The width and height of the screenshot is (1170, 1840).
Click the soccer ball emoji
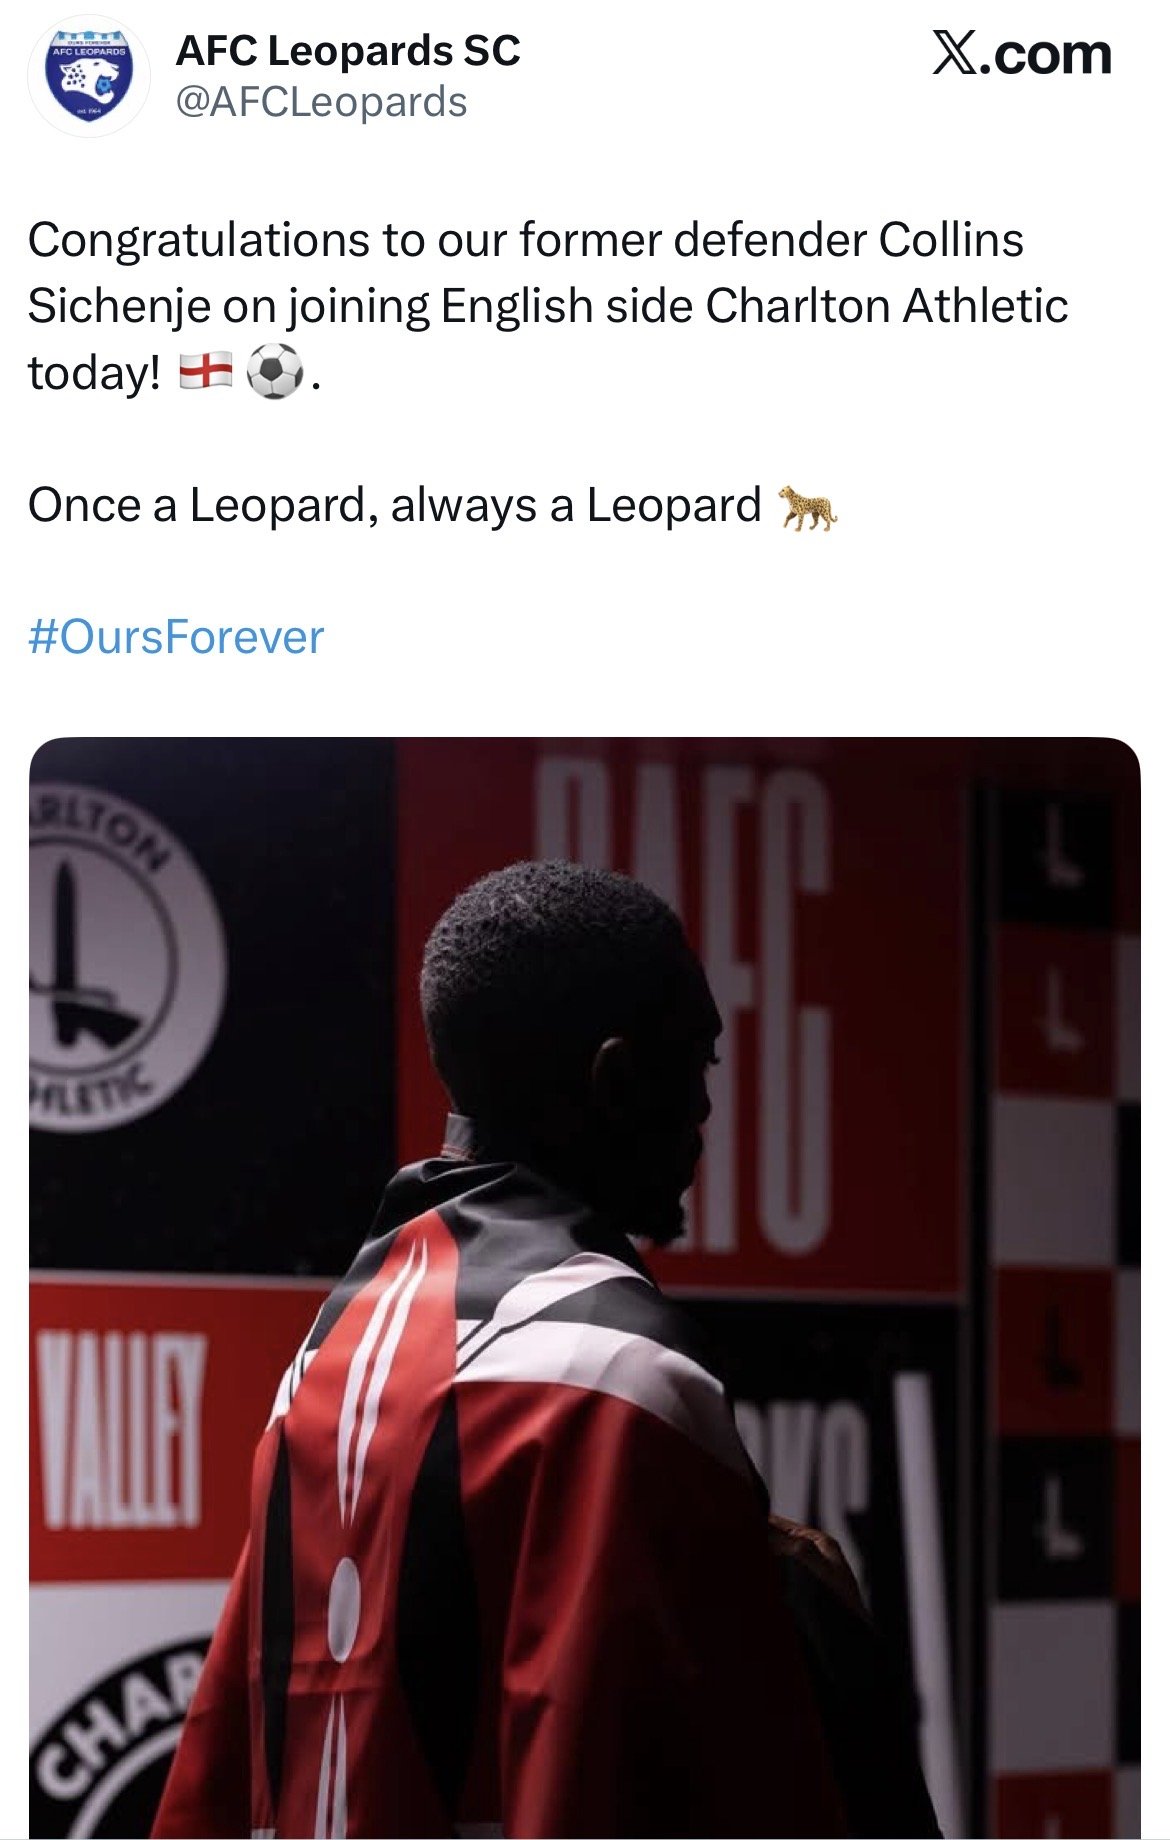pos(274,372)
